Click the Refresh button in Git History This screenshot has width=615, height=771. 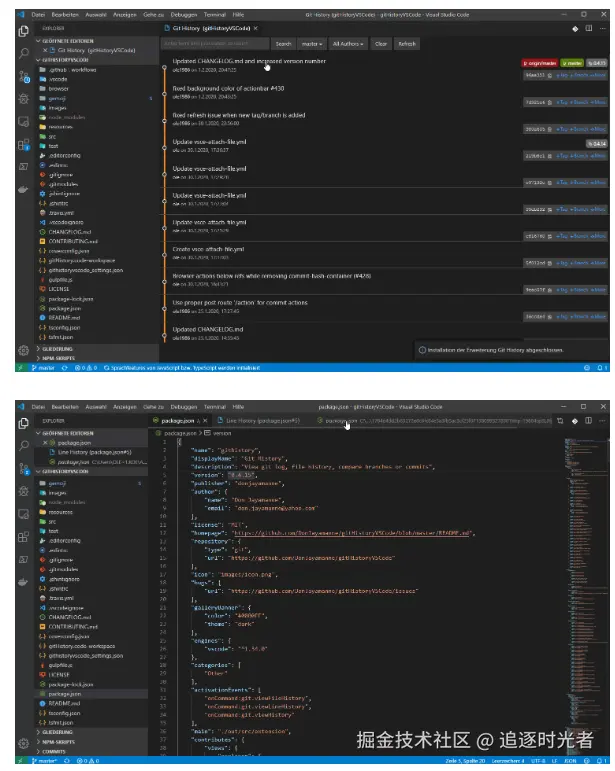[407, 44]
